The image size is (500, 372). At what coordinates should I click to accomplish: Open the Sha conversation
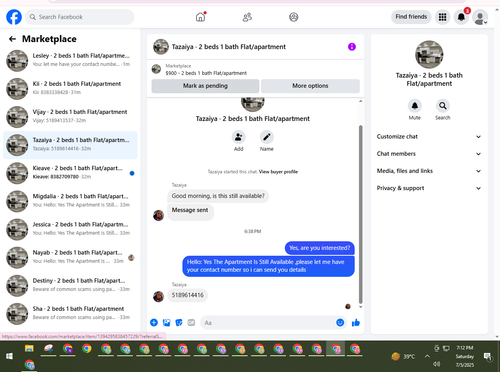(70, 314)
